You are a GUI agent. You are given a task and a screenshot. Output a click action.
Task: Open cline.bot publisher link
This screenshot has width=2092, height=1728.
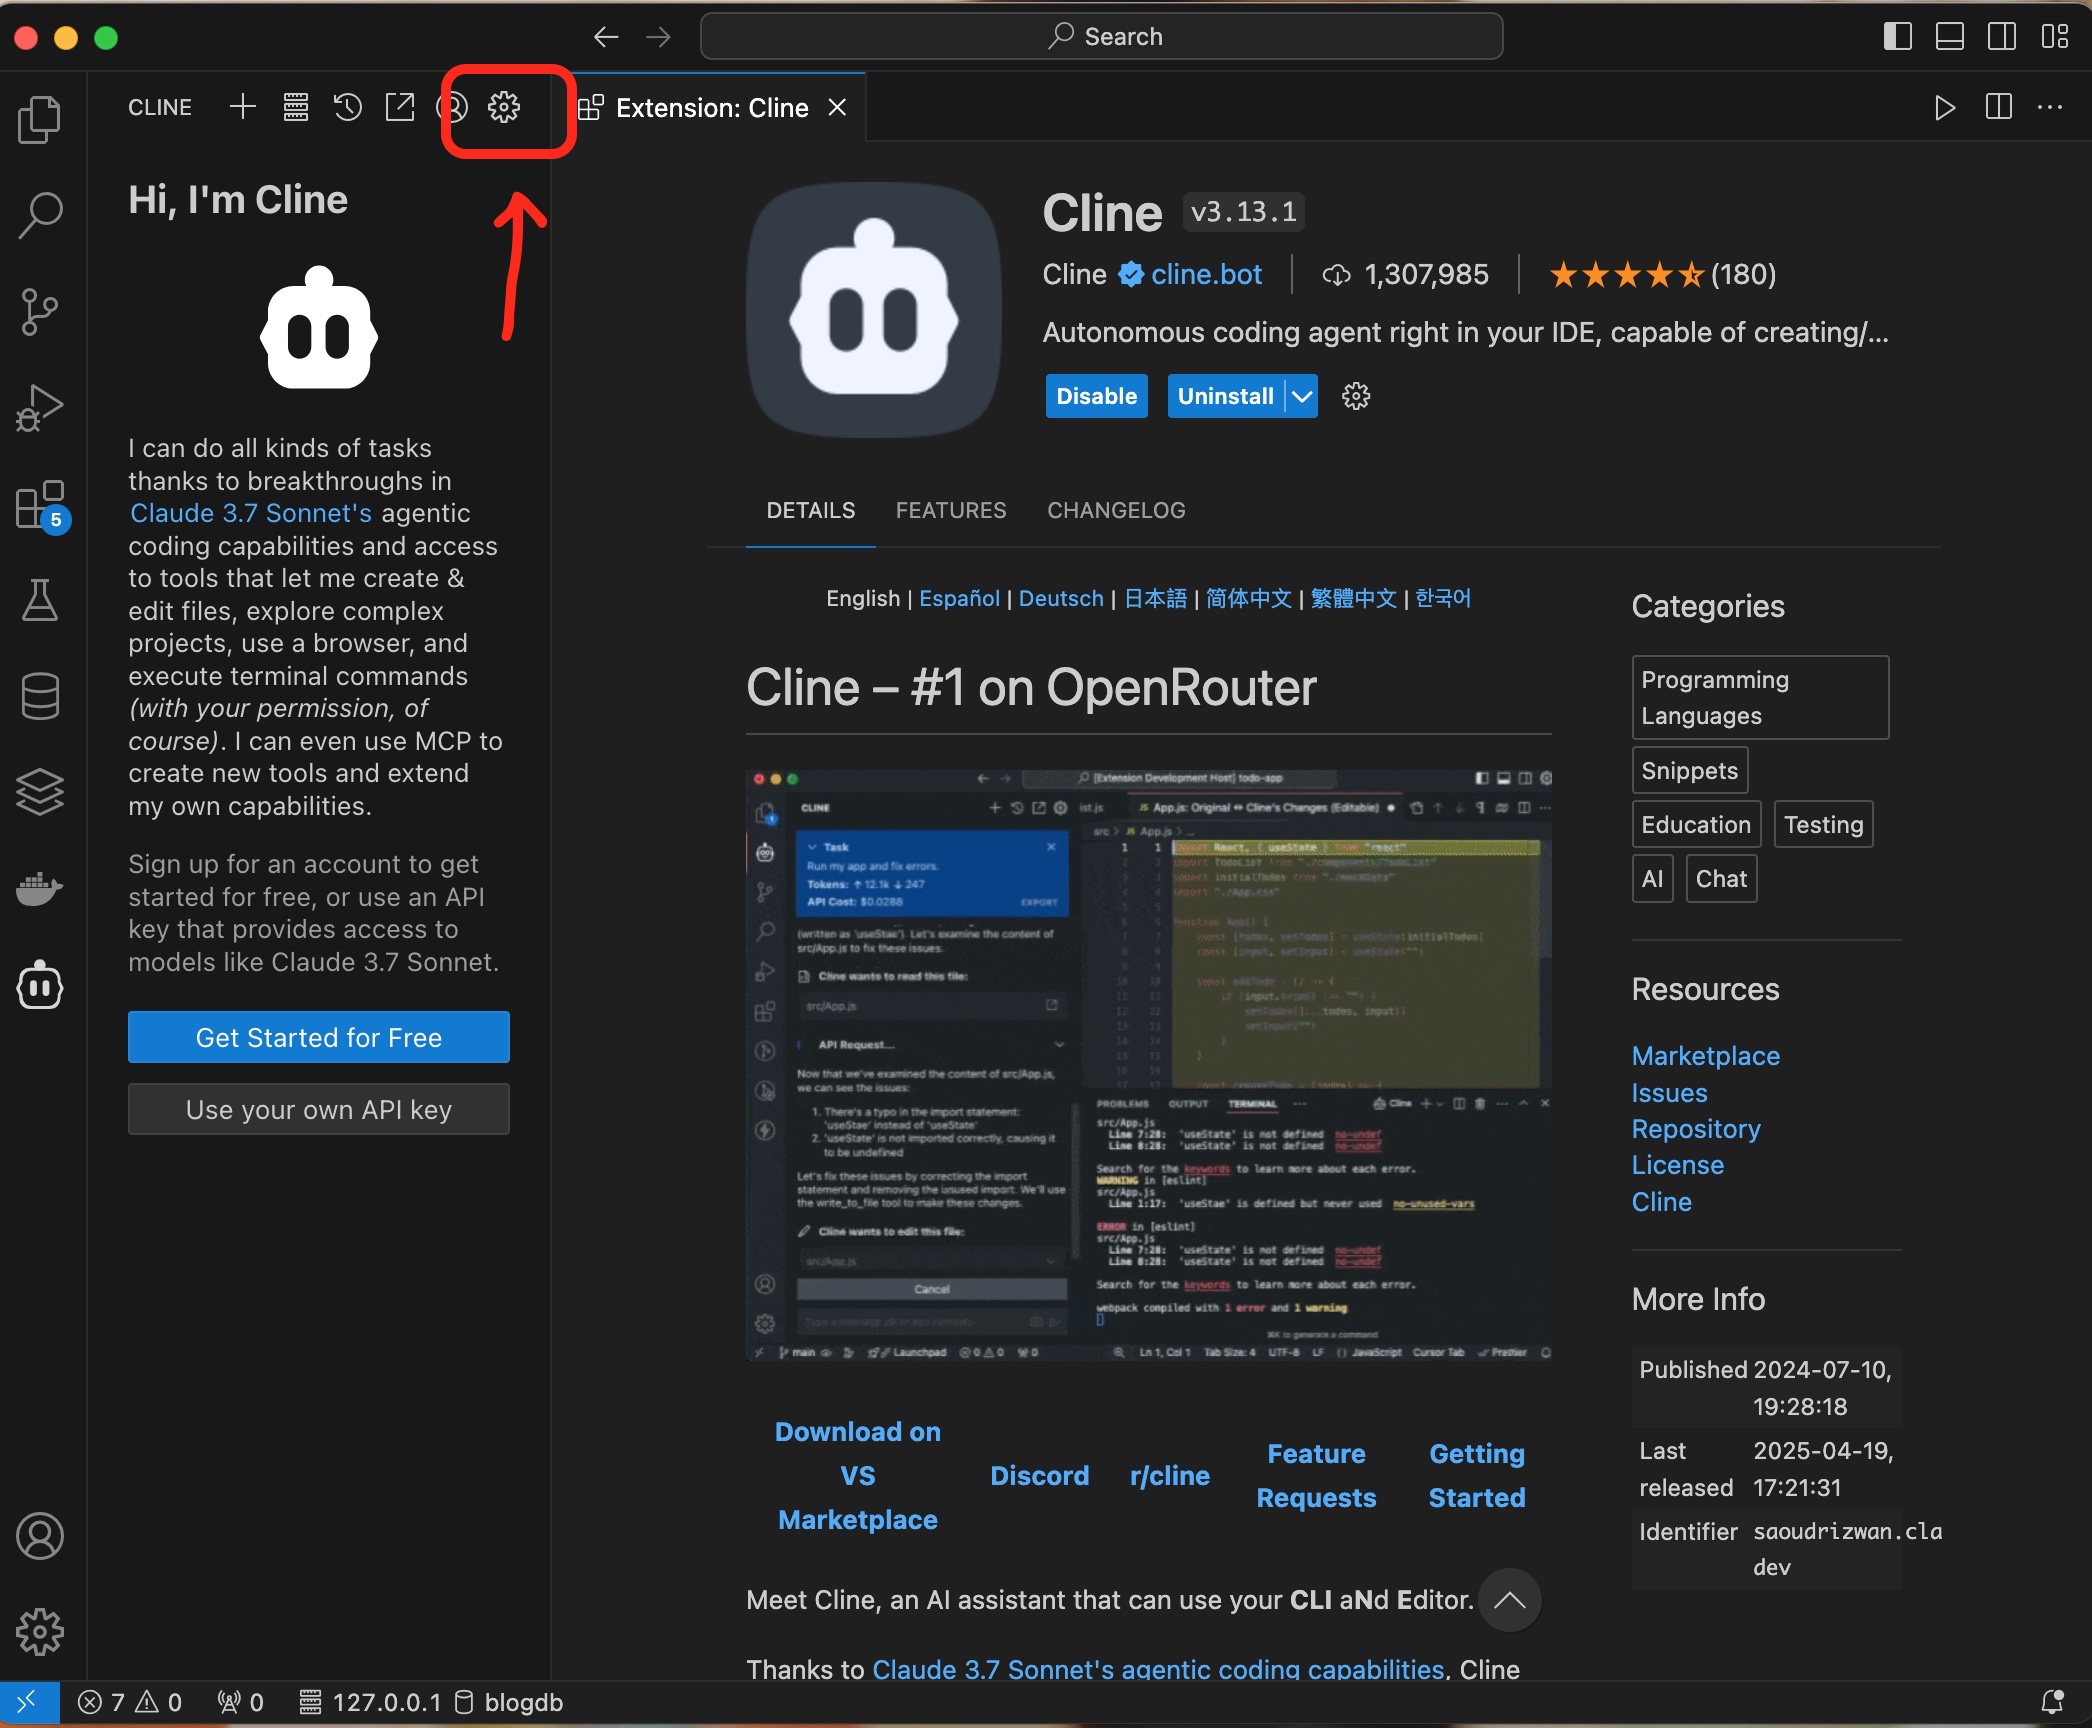point(1206,274)
